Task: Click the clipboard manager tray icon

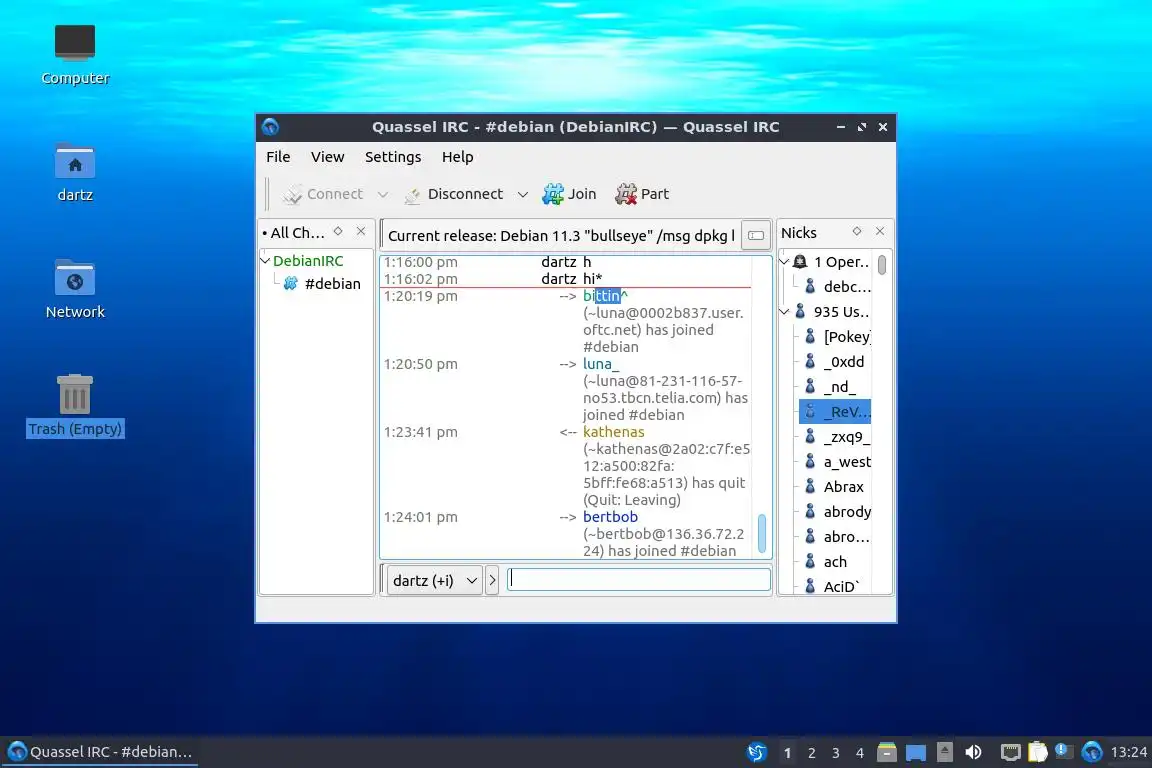Action: click(x=1037, y=752)
